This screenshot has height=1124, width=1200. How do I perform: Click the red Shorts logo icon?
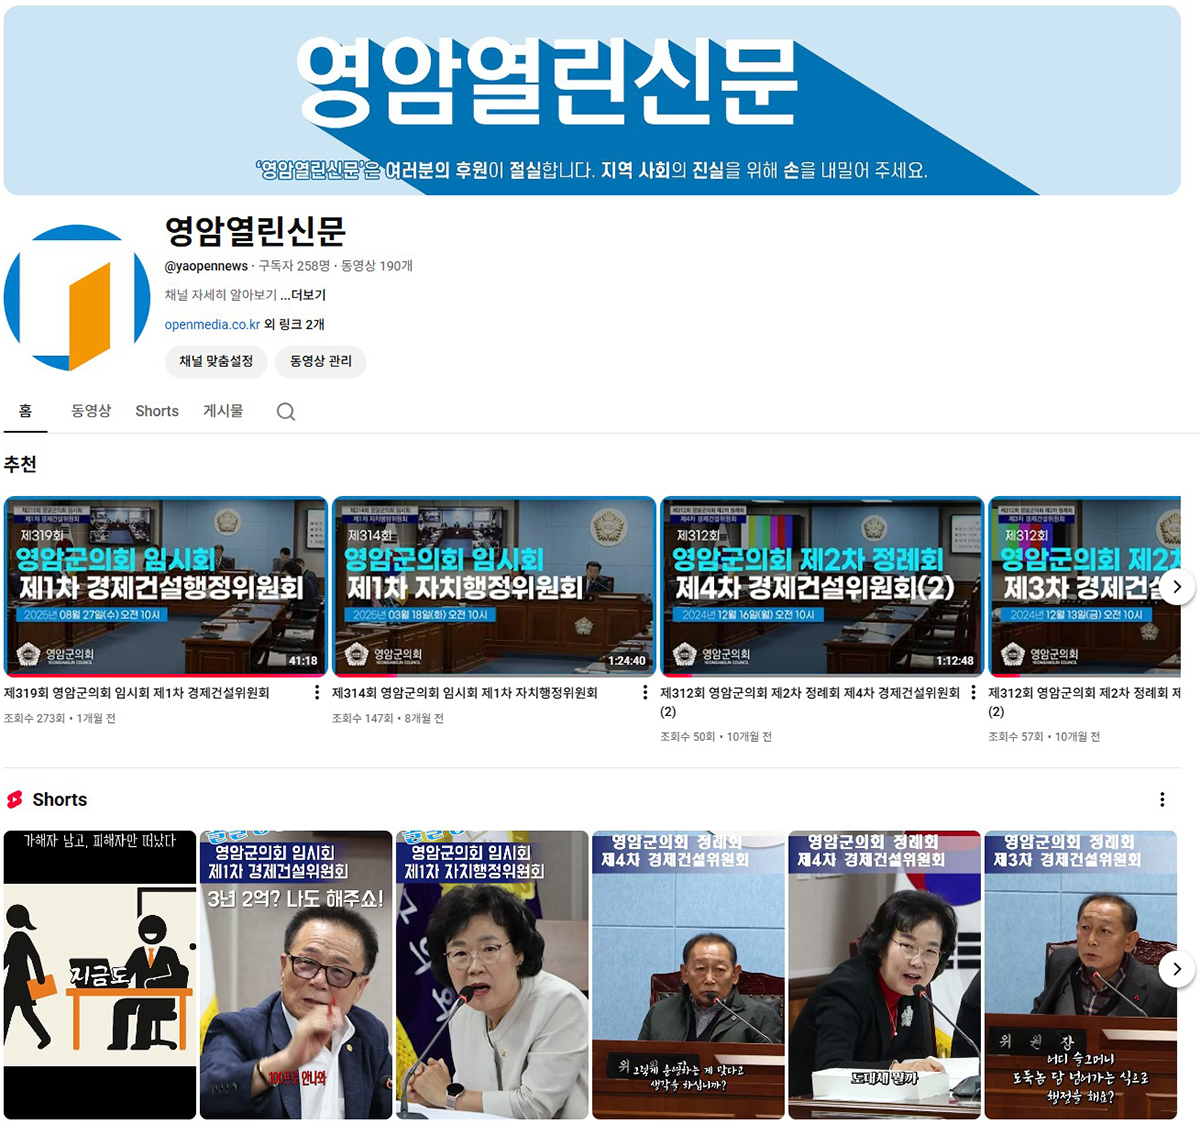coord(15,799)
